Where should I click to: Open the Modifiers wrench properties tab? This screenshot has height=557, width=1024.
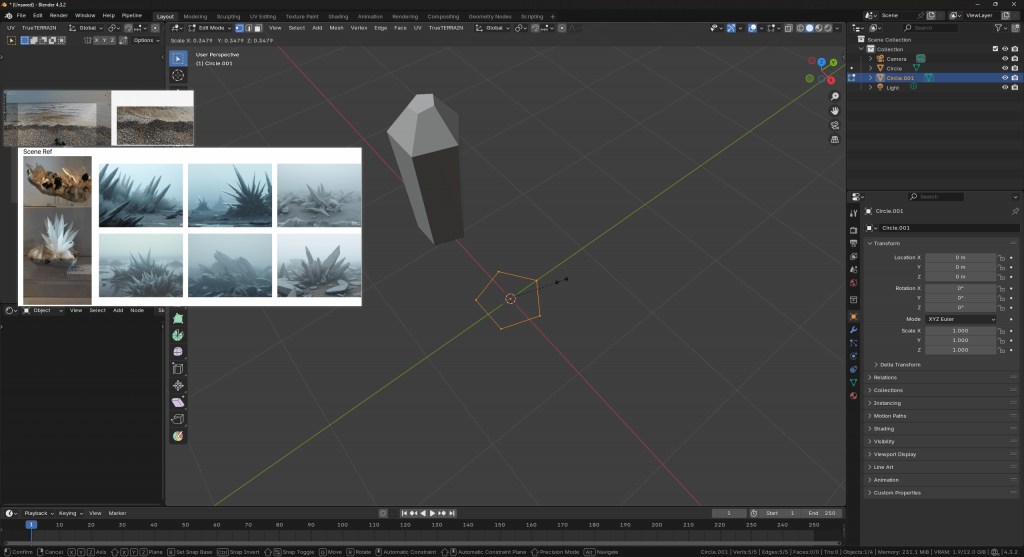[853, 329]
